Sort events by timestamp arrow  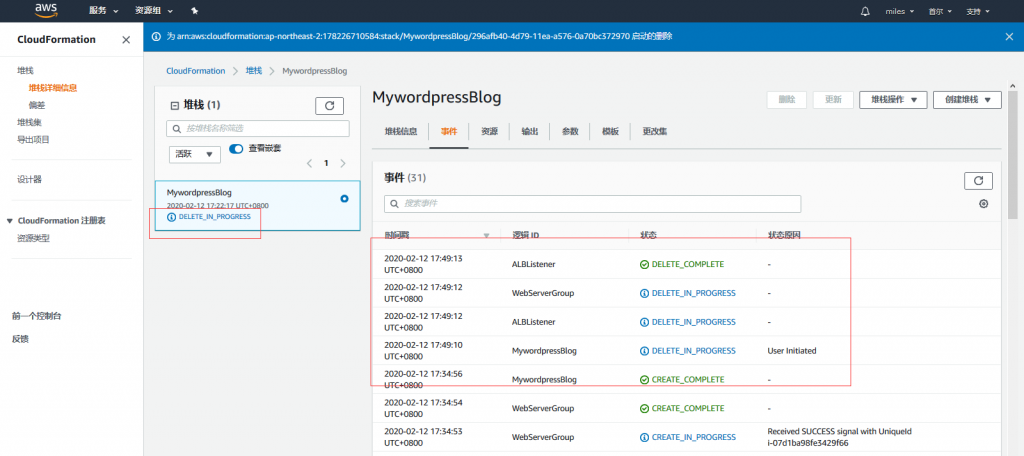(x=486, y=235)
